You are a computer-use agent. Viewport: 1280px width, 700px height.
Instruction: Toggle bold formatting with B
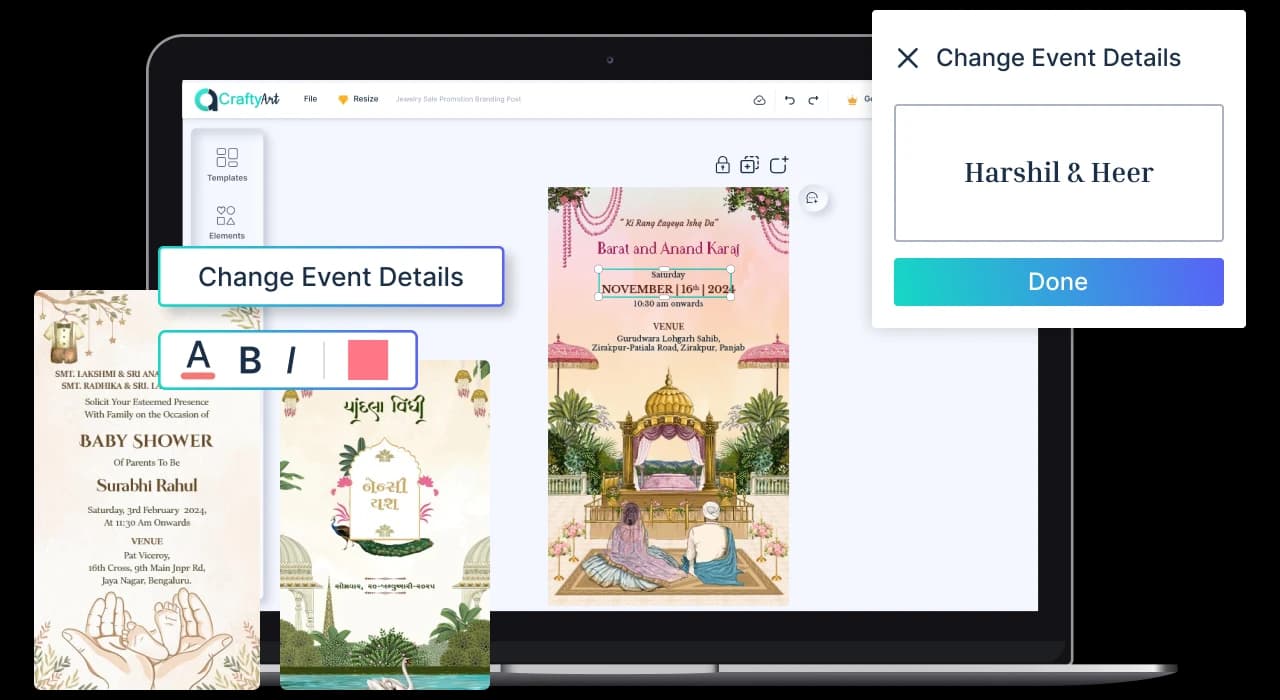250,360
